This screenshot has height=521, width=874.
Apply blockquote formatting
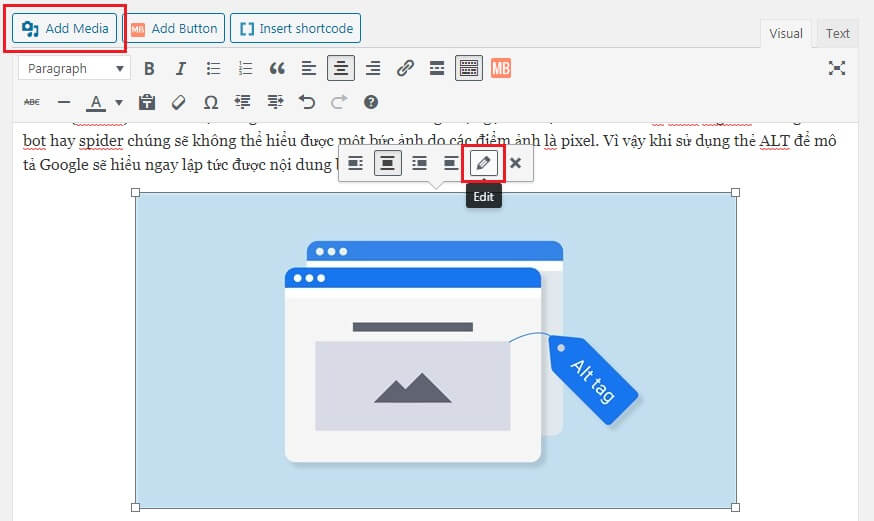click(277, 69)
